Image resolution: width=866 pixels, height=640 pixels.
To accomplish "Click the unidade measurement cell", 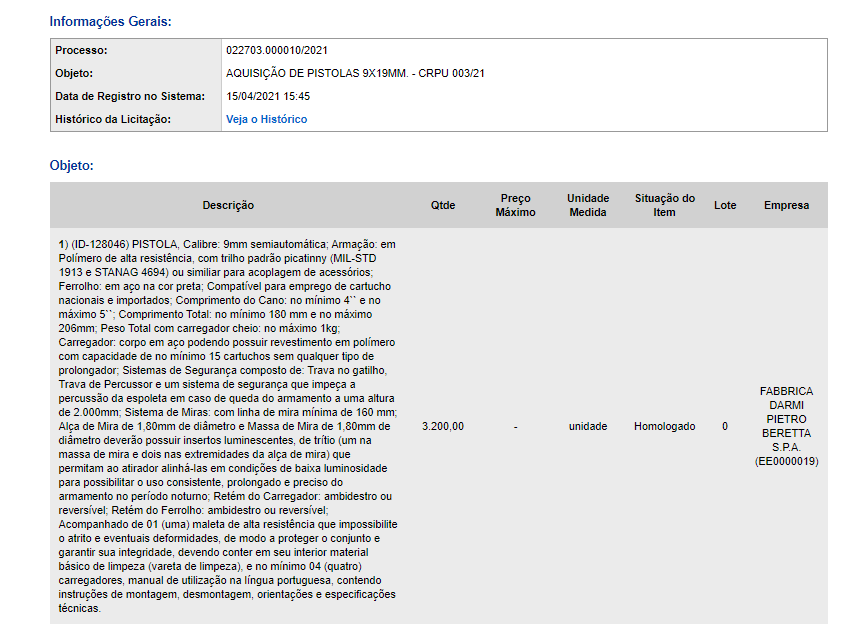I will coord(588,426).
